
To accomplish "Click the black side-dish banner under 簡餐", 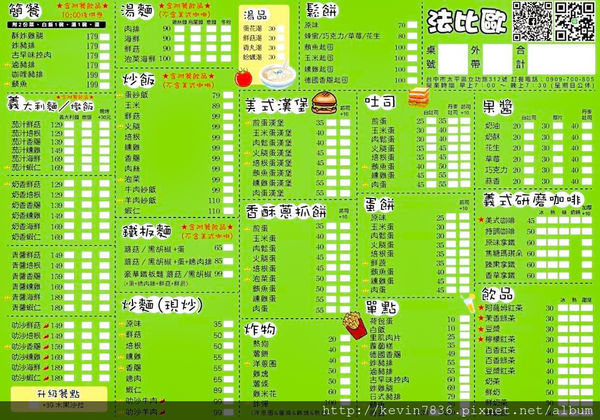I will pyautogui.click(x=56, y=25).
